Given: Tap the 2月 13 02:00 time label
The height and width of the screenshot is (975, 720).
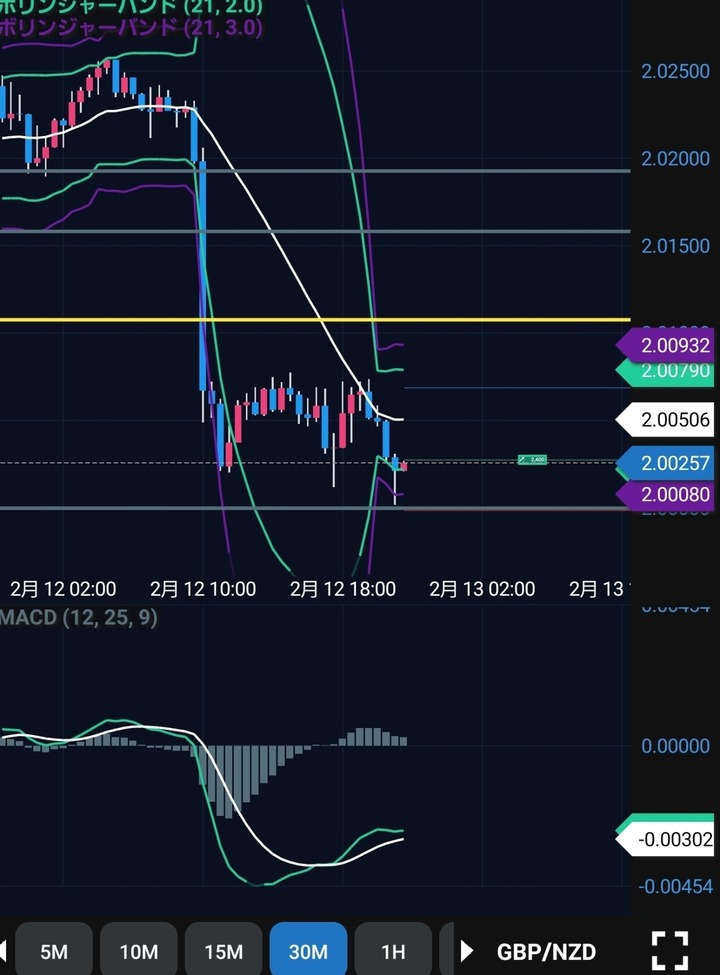Looking at the screenshot, I should (482, 589).
